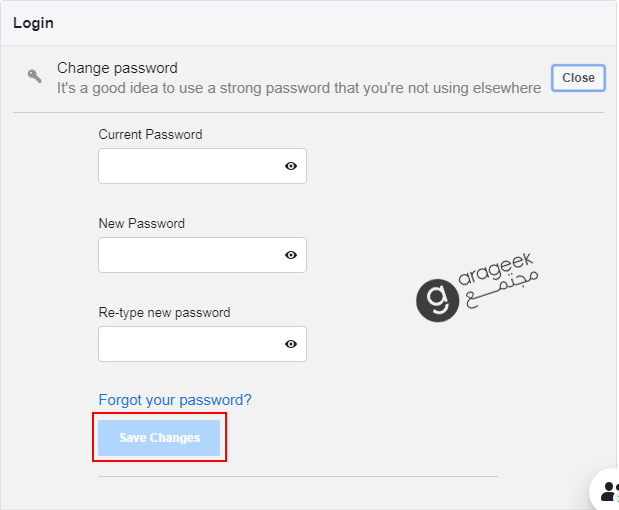Viewport: 619px width, 510px height.
Task: Click the strong password advice text
Action: pos(299,88)
